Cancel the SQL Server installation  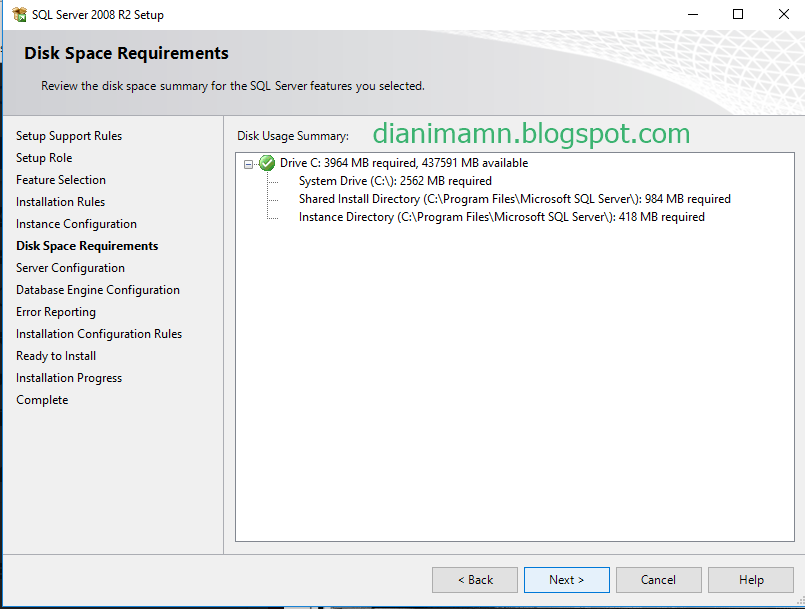658,579
